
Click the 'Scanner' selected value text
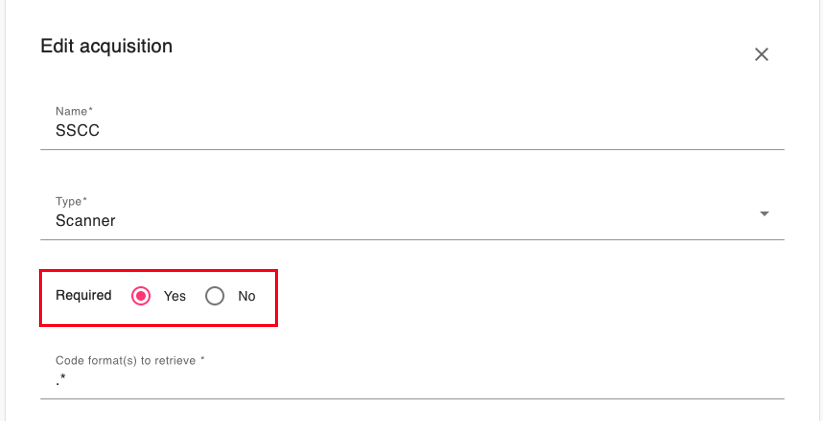point(86,221)
